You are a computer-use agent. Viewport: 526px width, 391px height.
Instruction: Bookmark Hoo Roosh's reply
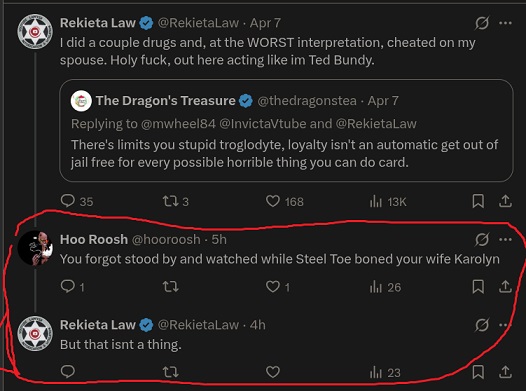(478, 287)
